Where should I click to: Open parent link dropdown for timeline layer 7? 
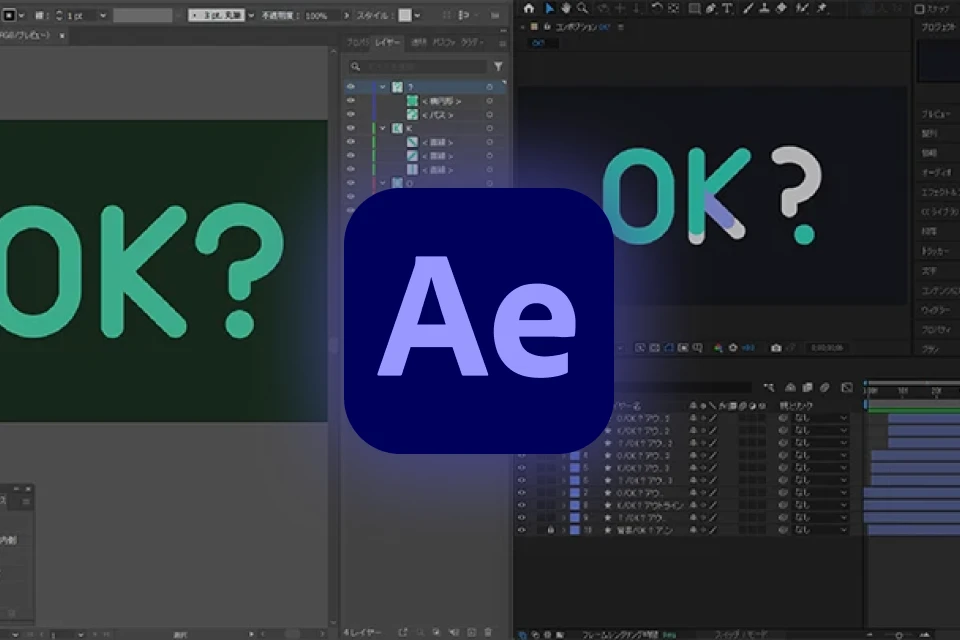(820, 493)
